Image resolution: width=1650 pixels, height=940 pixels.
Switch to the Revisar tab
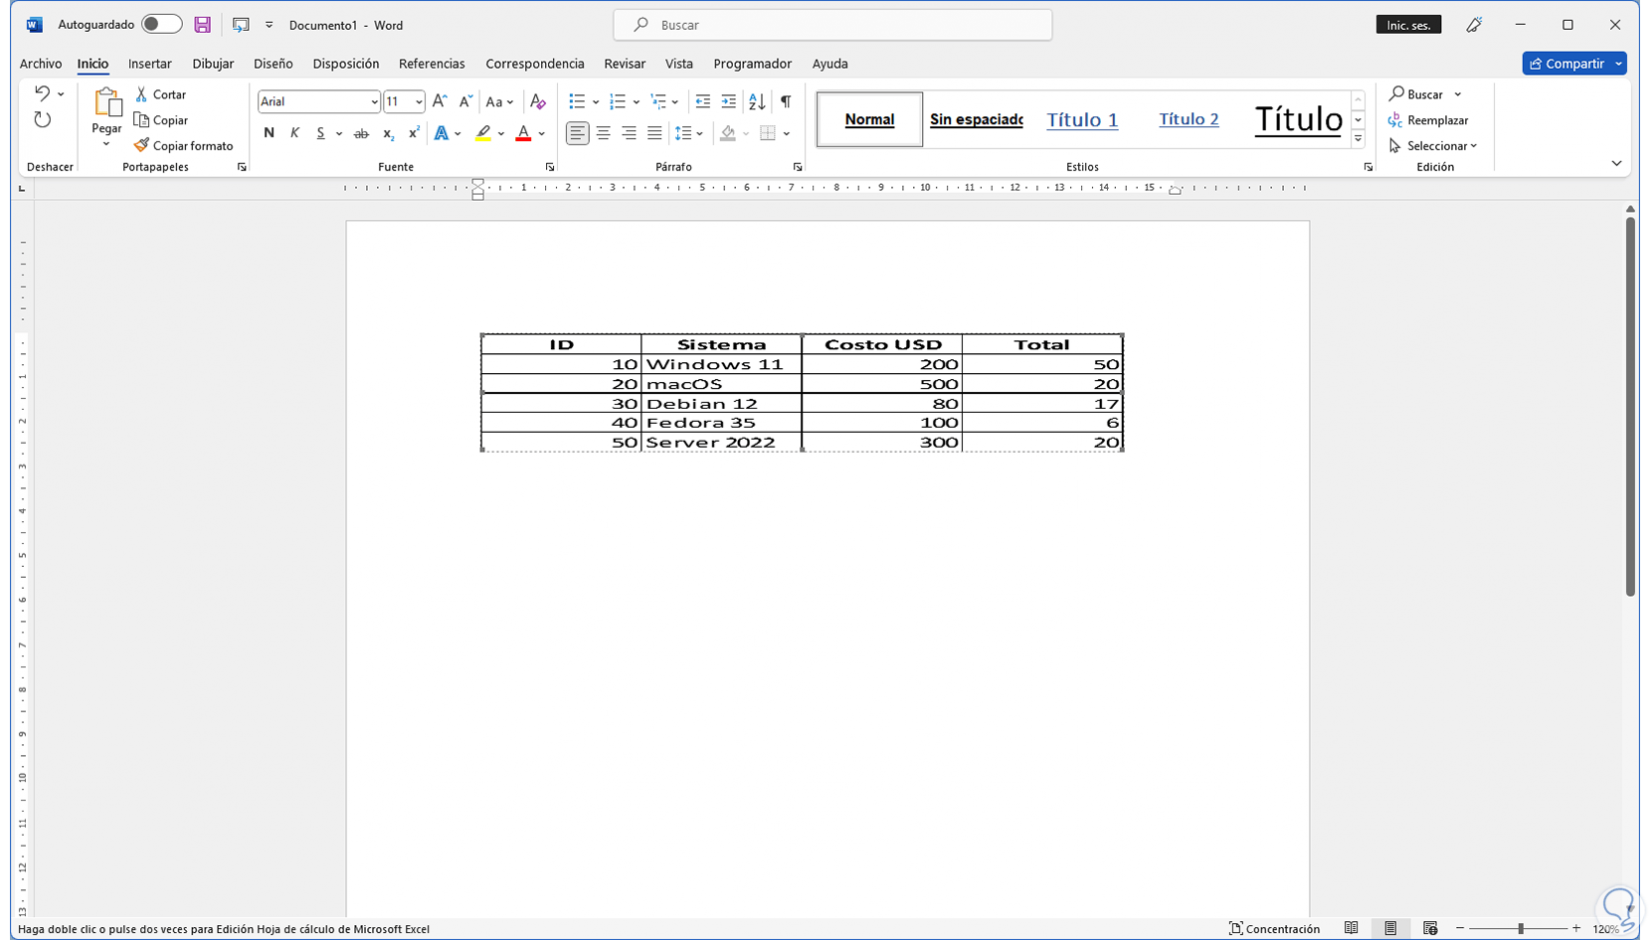(625, 64)
